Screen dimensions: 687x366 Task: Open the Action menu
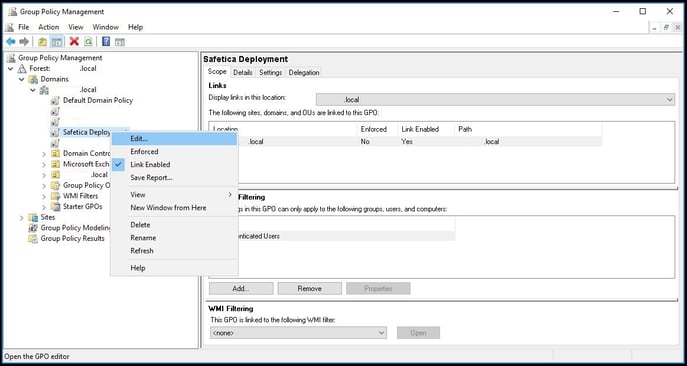[49, 27]
